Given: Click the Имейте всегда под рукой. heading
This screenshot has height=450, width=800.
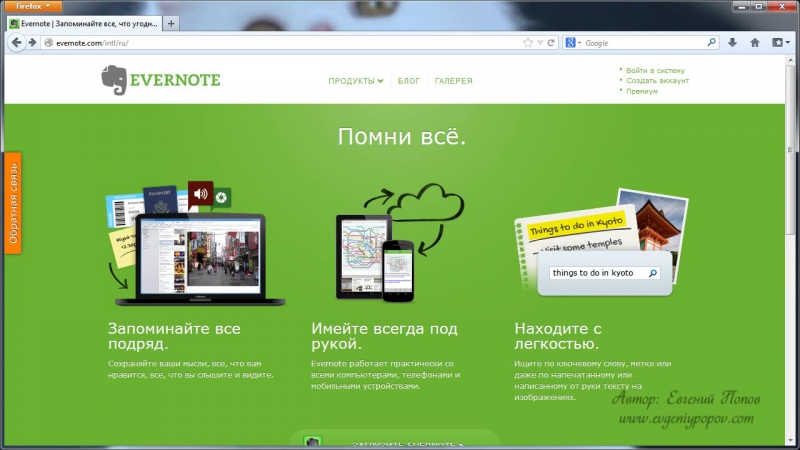Looking at the screenshot, I should coord(384,336).
